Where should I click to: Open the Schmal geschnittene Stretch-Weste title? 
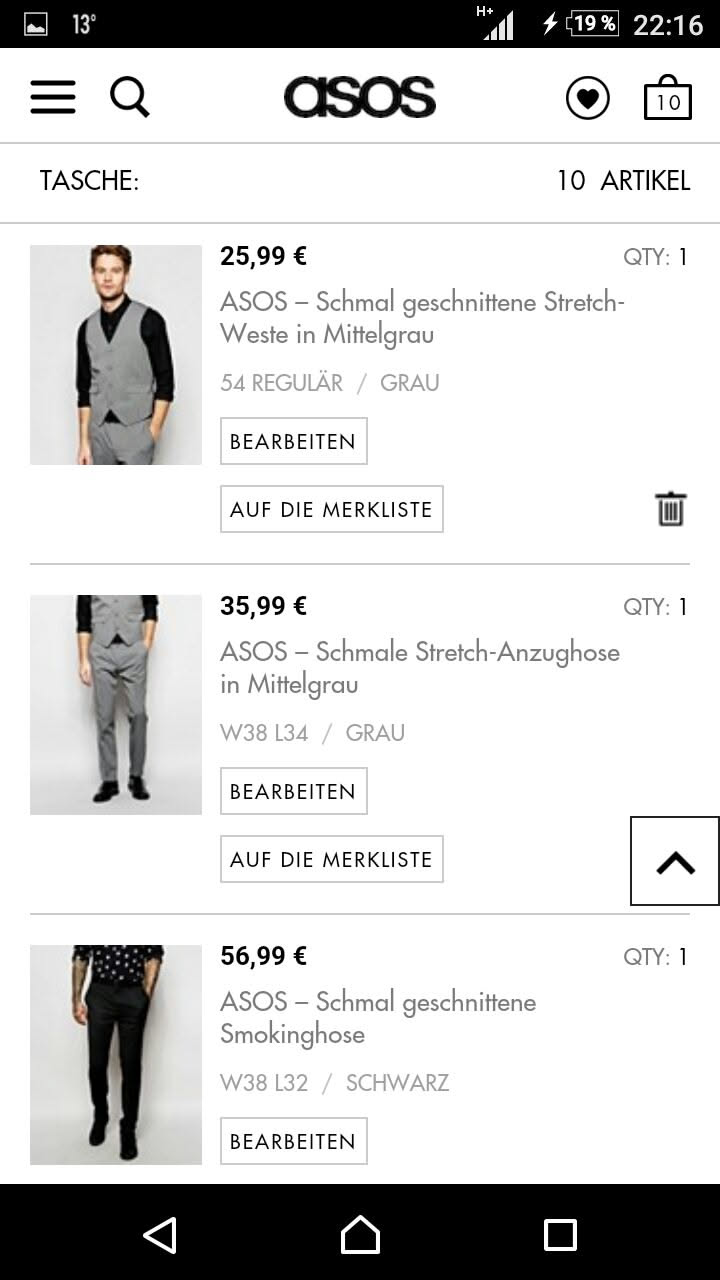pyautogui.click(x=421, y=317)
